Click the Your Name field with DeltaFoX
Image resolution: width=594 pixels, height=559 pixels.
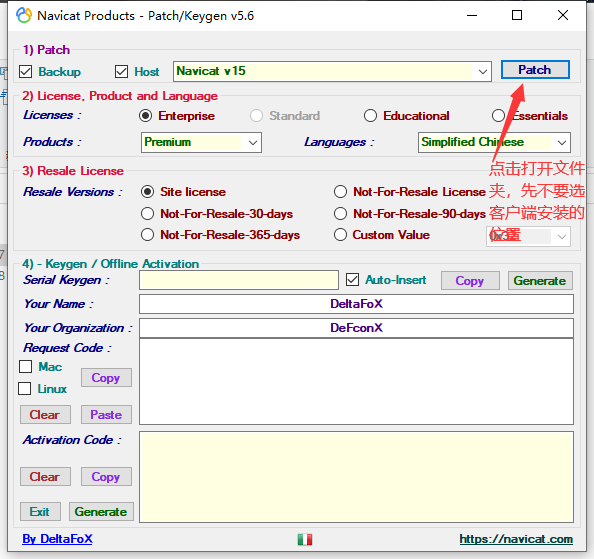(x=356, y=304)
